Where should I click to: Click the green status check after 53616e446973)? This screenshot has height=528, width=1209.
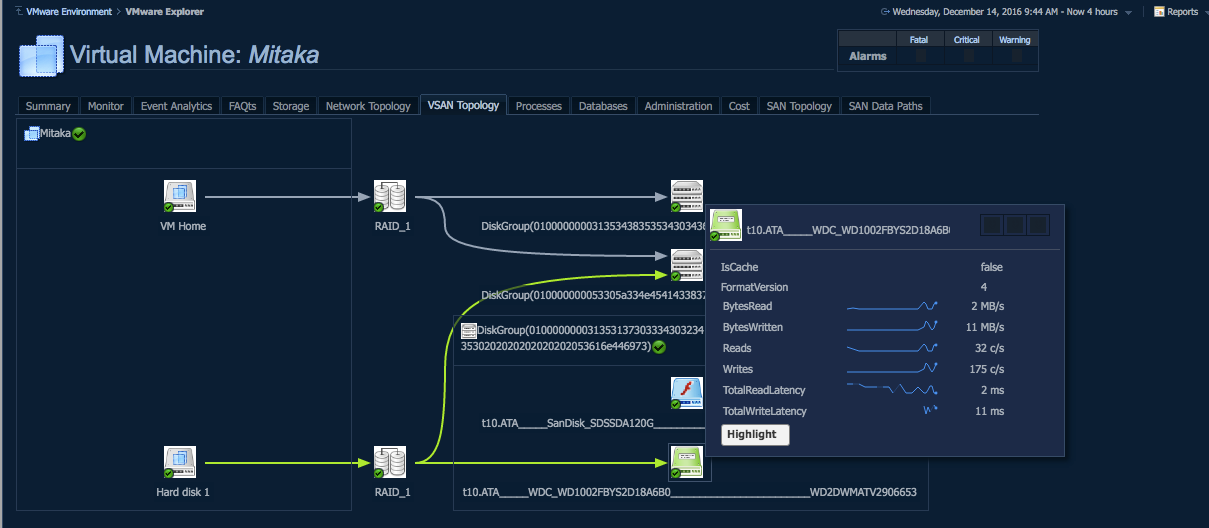pos(659,347)
